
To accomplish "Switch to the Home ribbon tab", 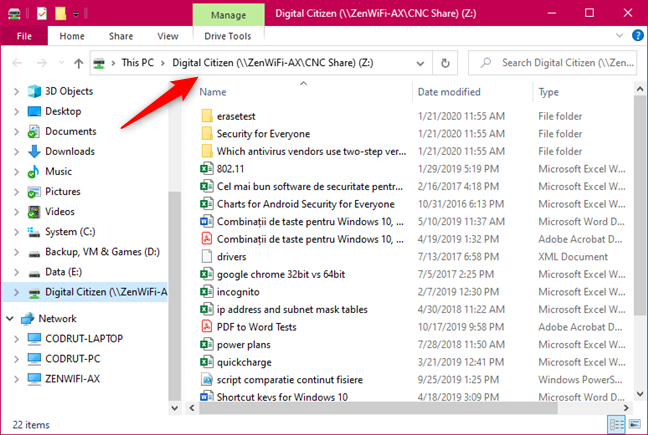I will [x=72, y=36].
